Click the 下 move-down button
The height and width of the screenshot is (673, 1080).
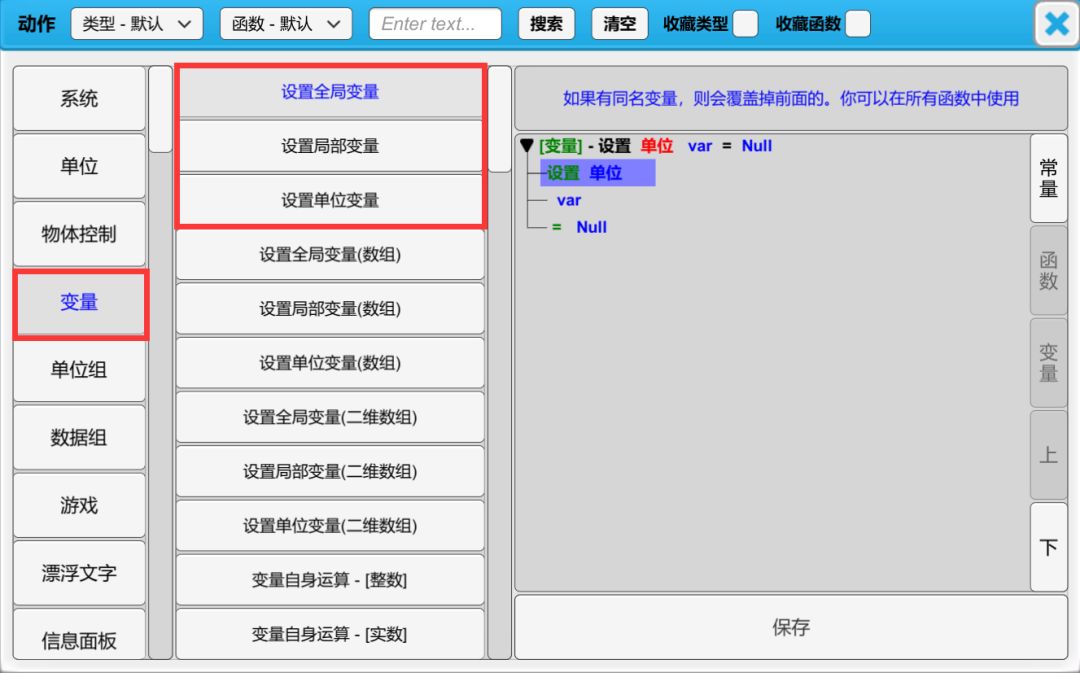coord(1048,547)
